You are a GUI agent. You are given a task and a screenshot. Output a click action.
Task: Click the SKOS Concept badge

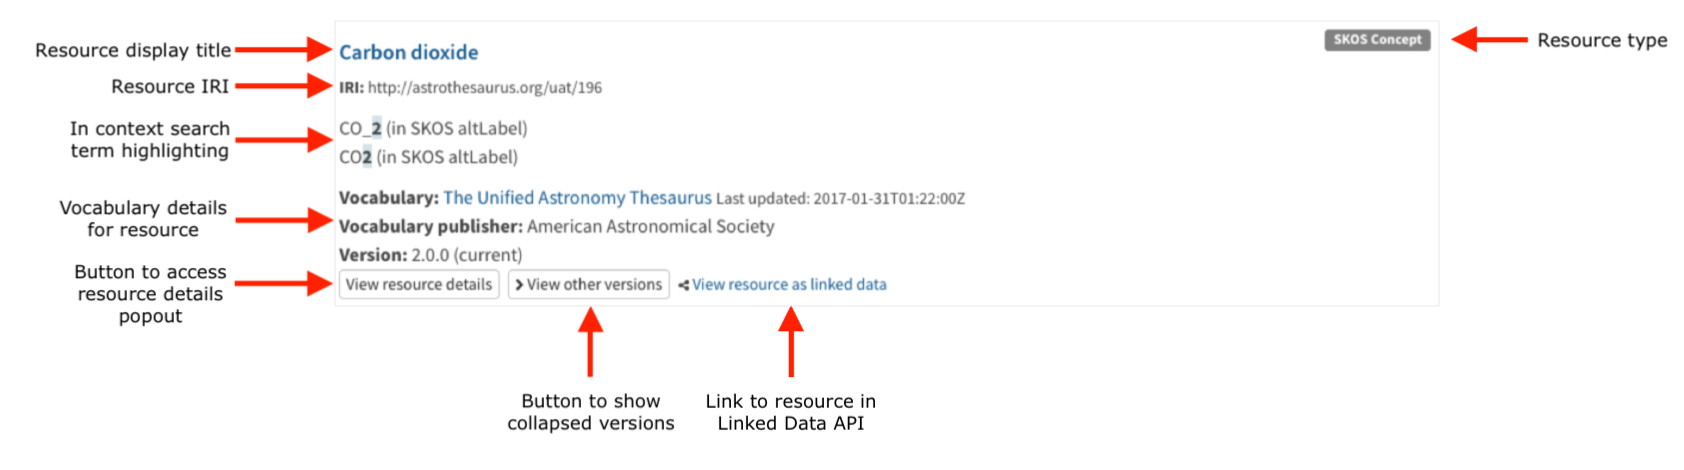tap(1377, 40)
